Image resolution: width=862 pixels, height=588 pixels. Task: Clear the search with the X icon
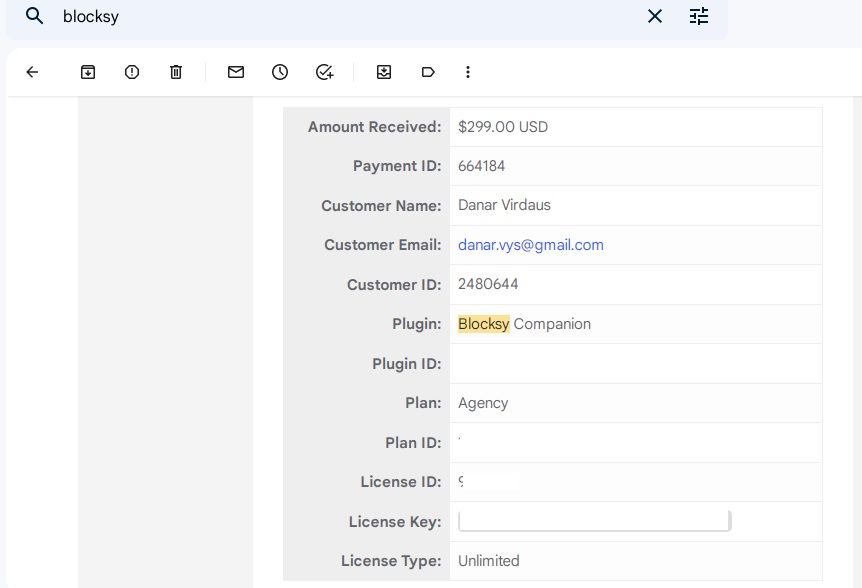click(655, 16)
